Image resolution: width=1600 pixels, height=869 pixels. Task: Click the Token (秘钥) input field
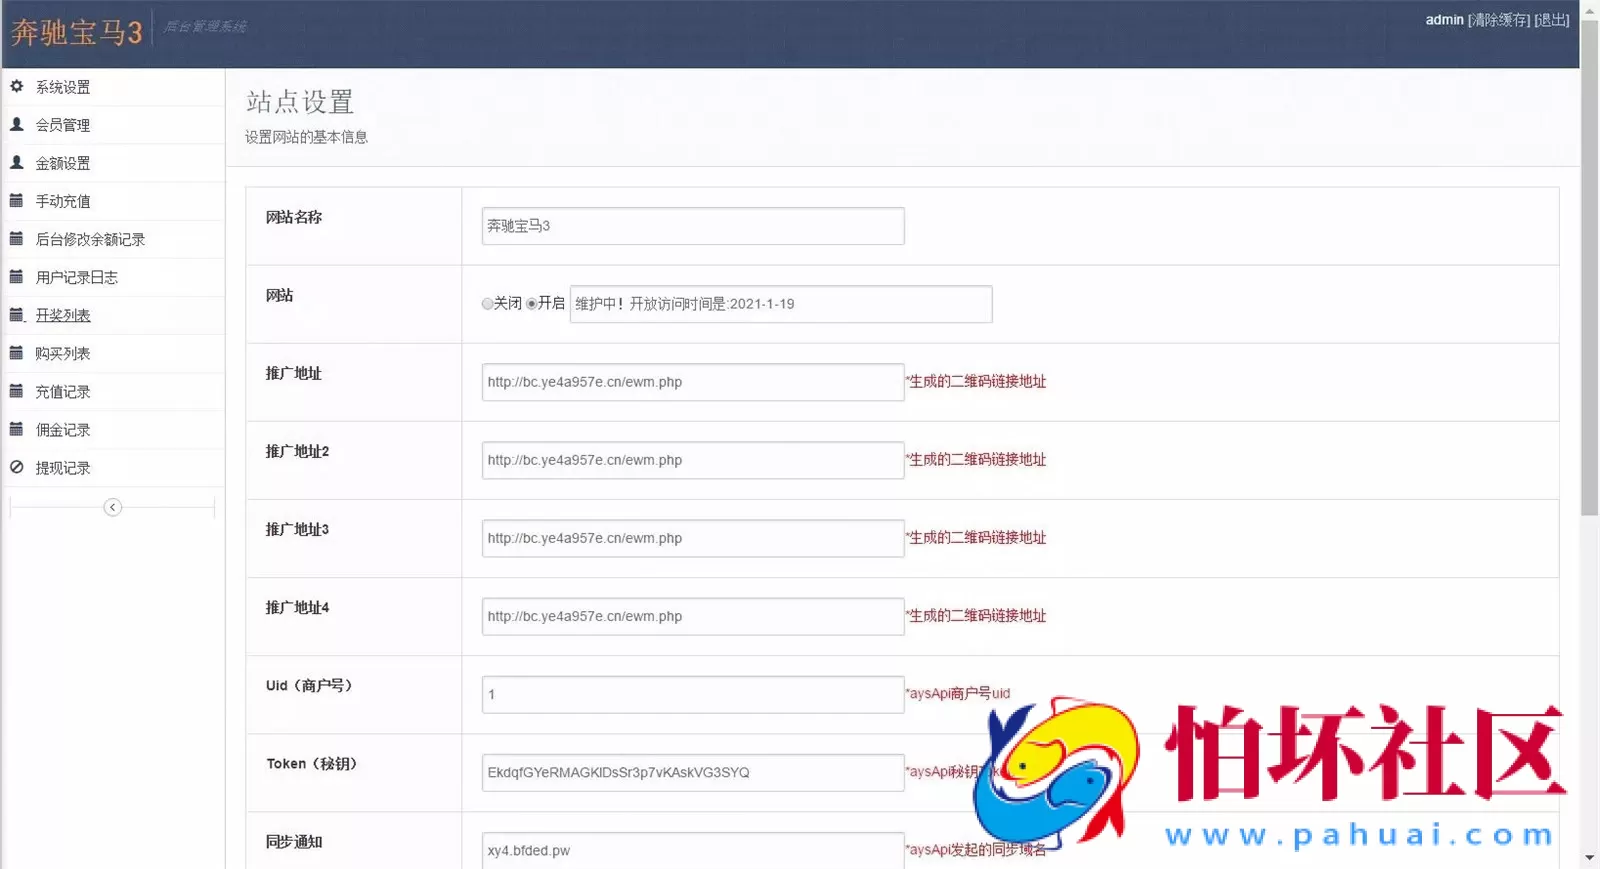click(x=692, y=772)
